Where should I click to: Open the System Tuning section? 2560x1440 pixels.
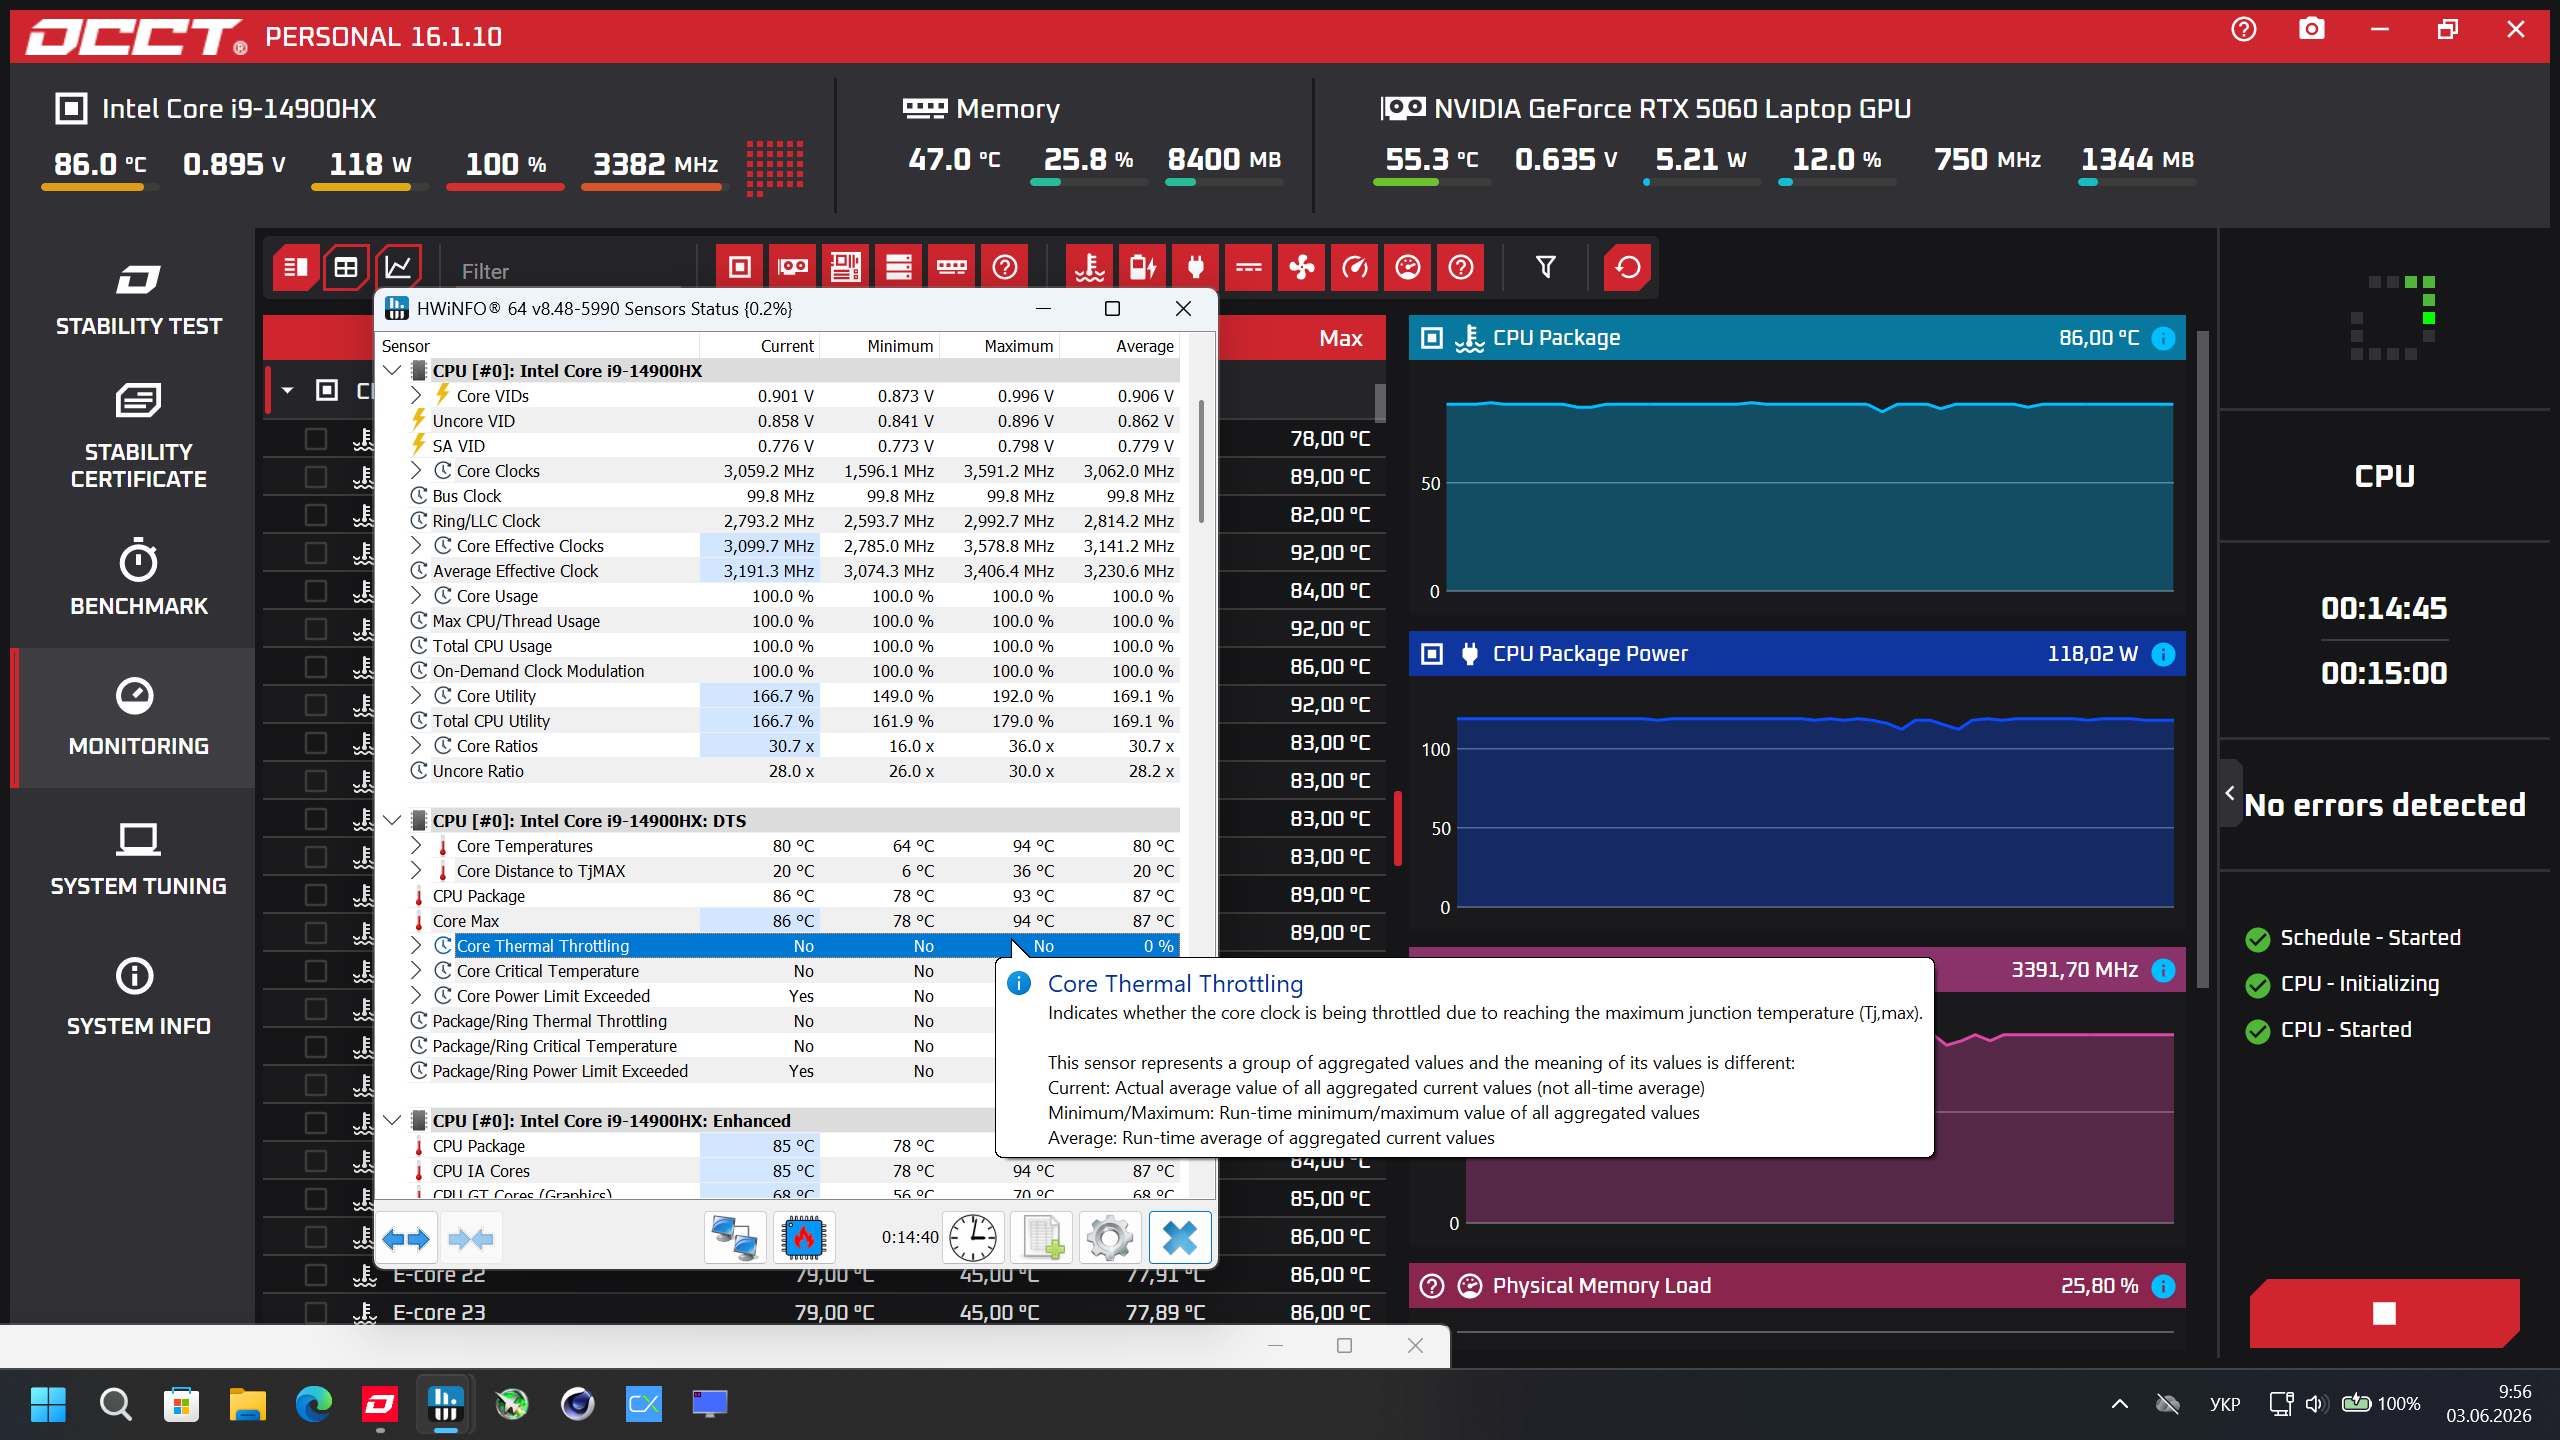(x=138, y=858)
